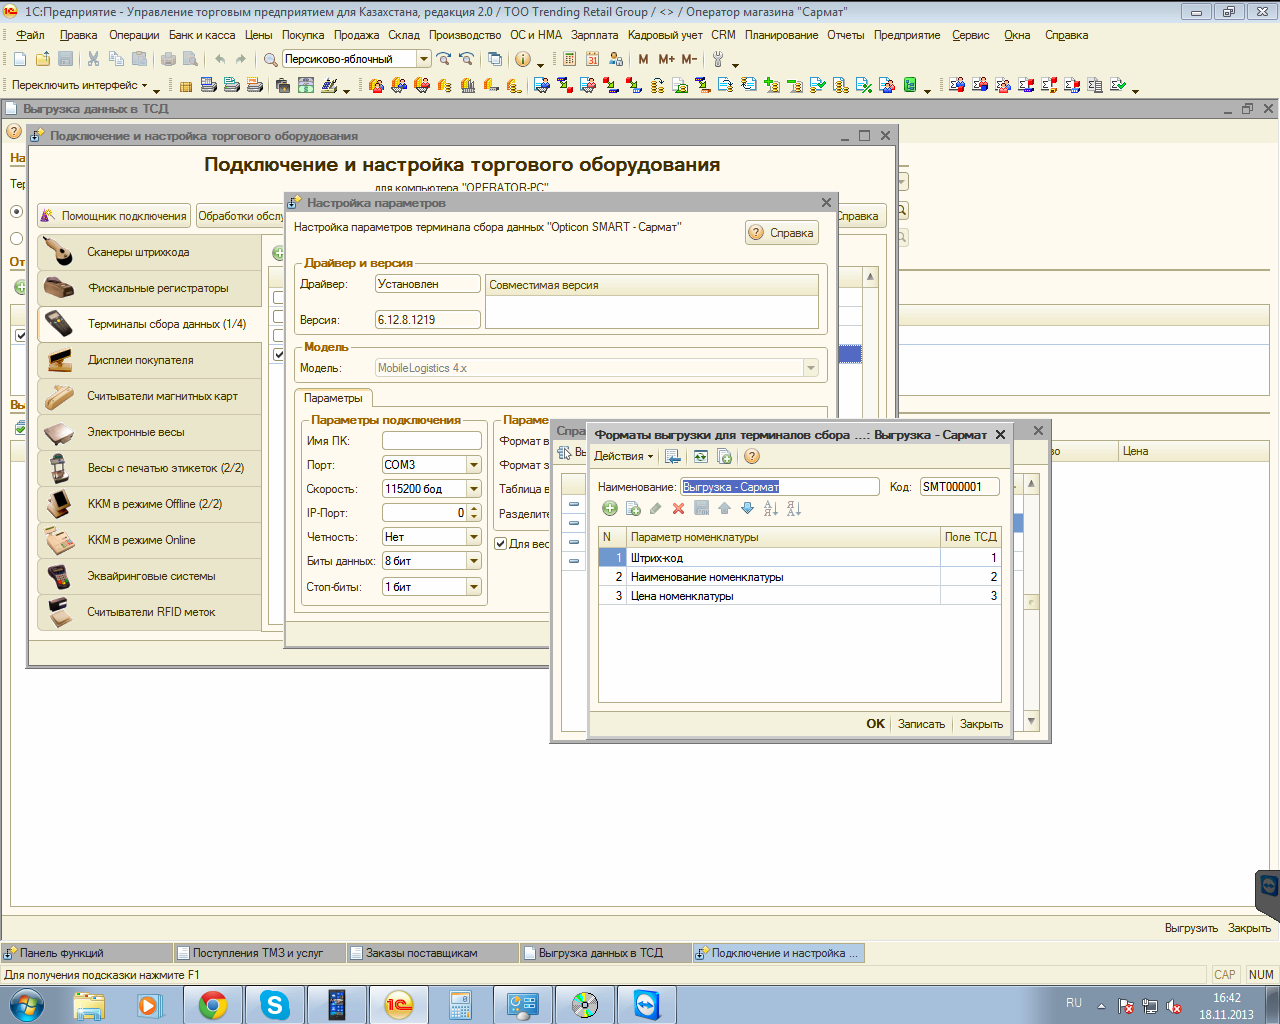
Task: Toggle the Для вес checkbox
Action: [x=501, y=543]
